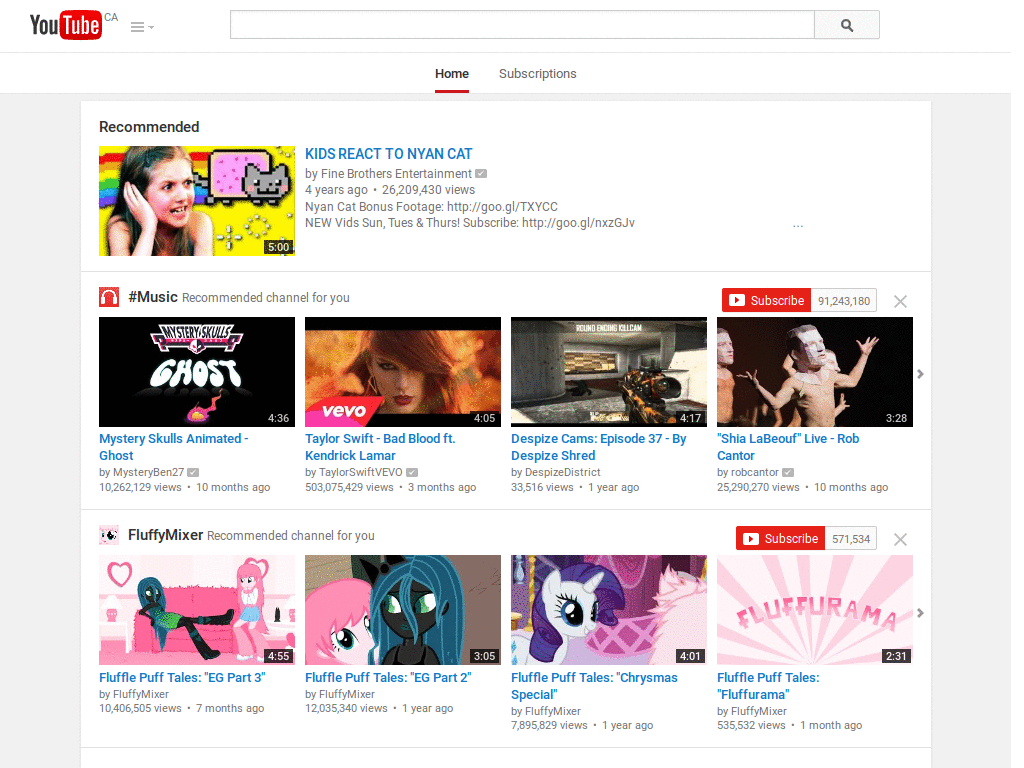This screenshot has height=768, width=1024.
Task: Click verified badge beside TaylorSwiftVEVO
Action: click(x=411, y=472)
